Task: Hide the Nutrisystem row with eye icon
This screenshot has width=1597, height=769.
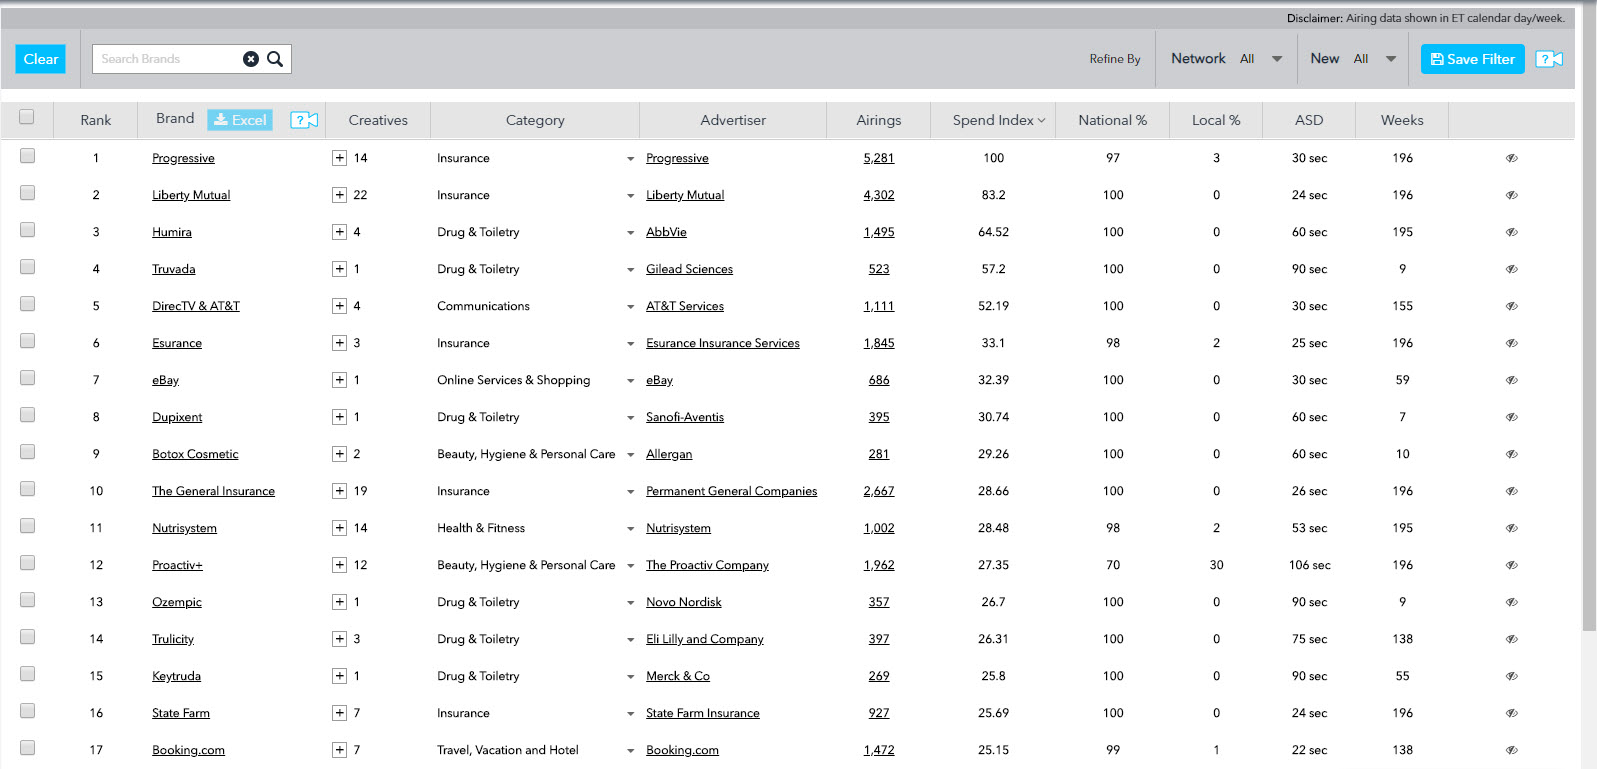Action: coord(1512,528)
